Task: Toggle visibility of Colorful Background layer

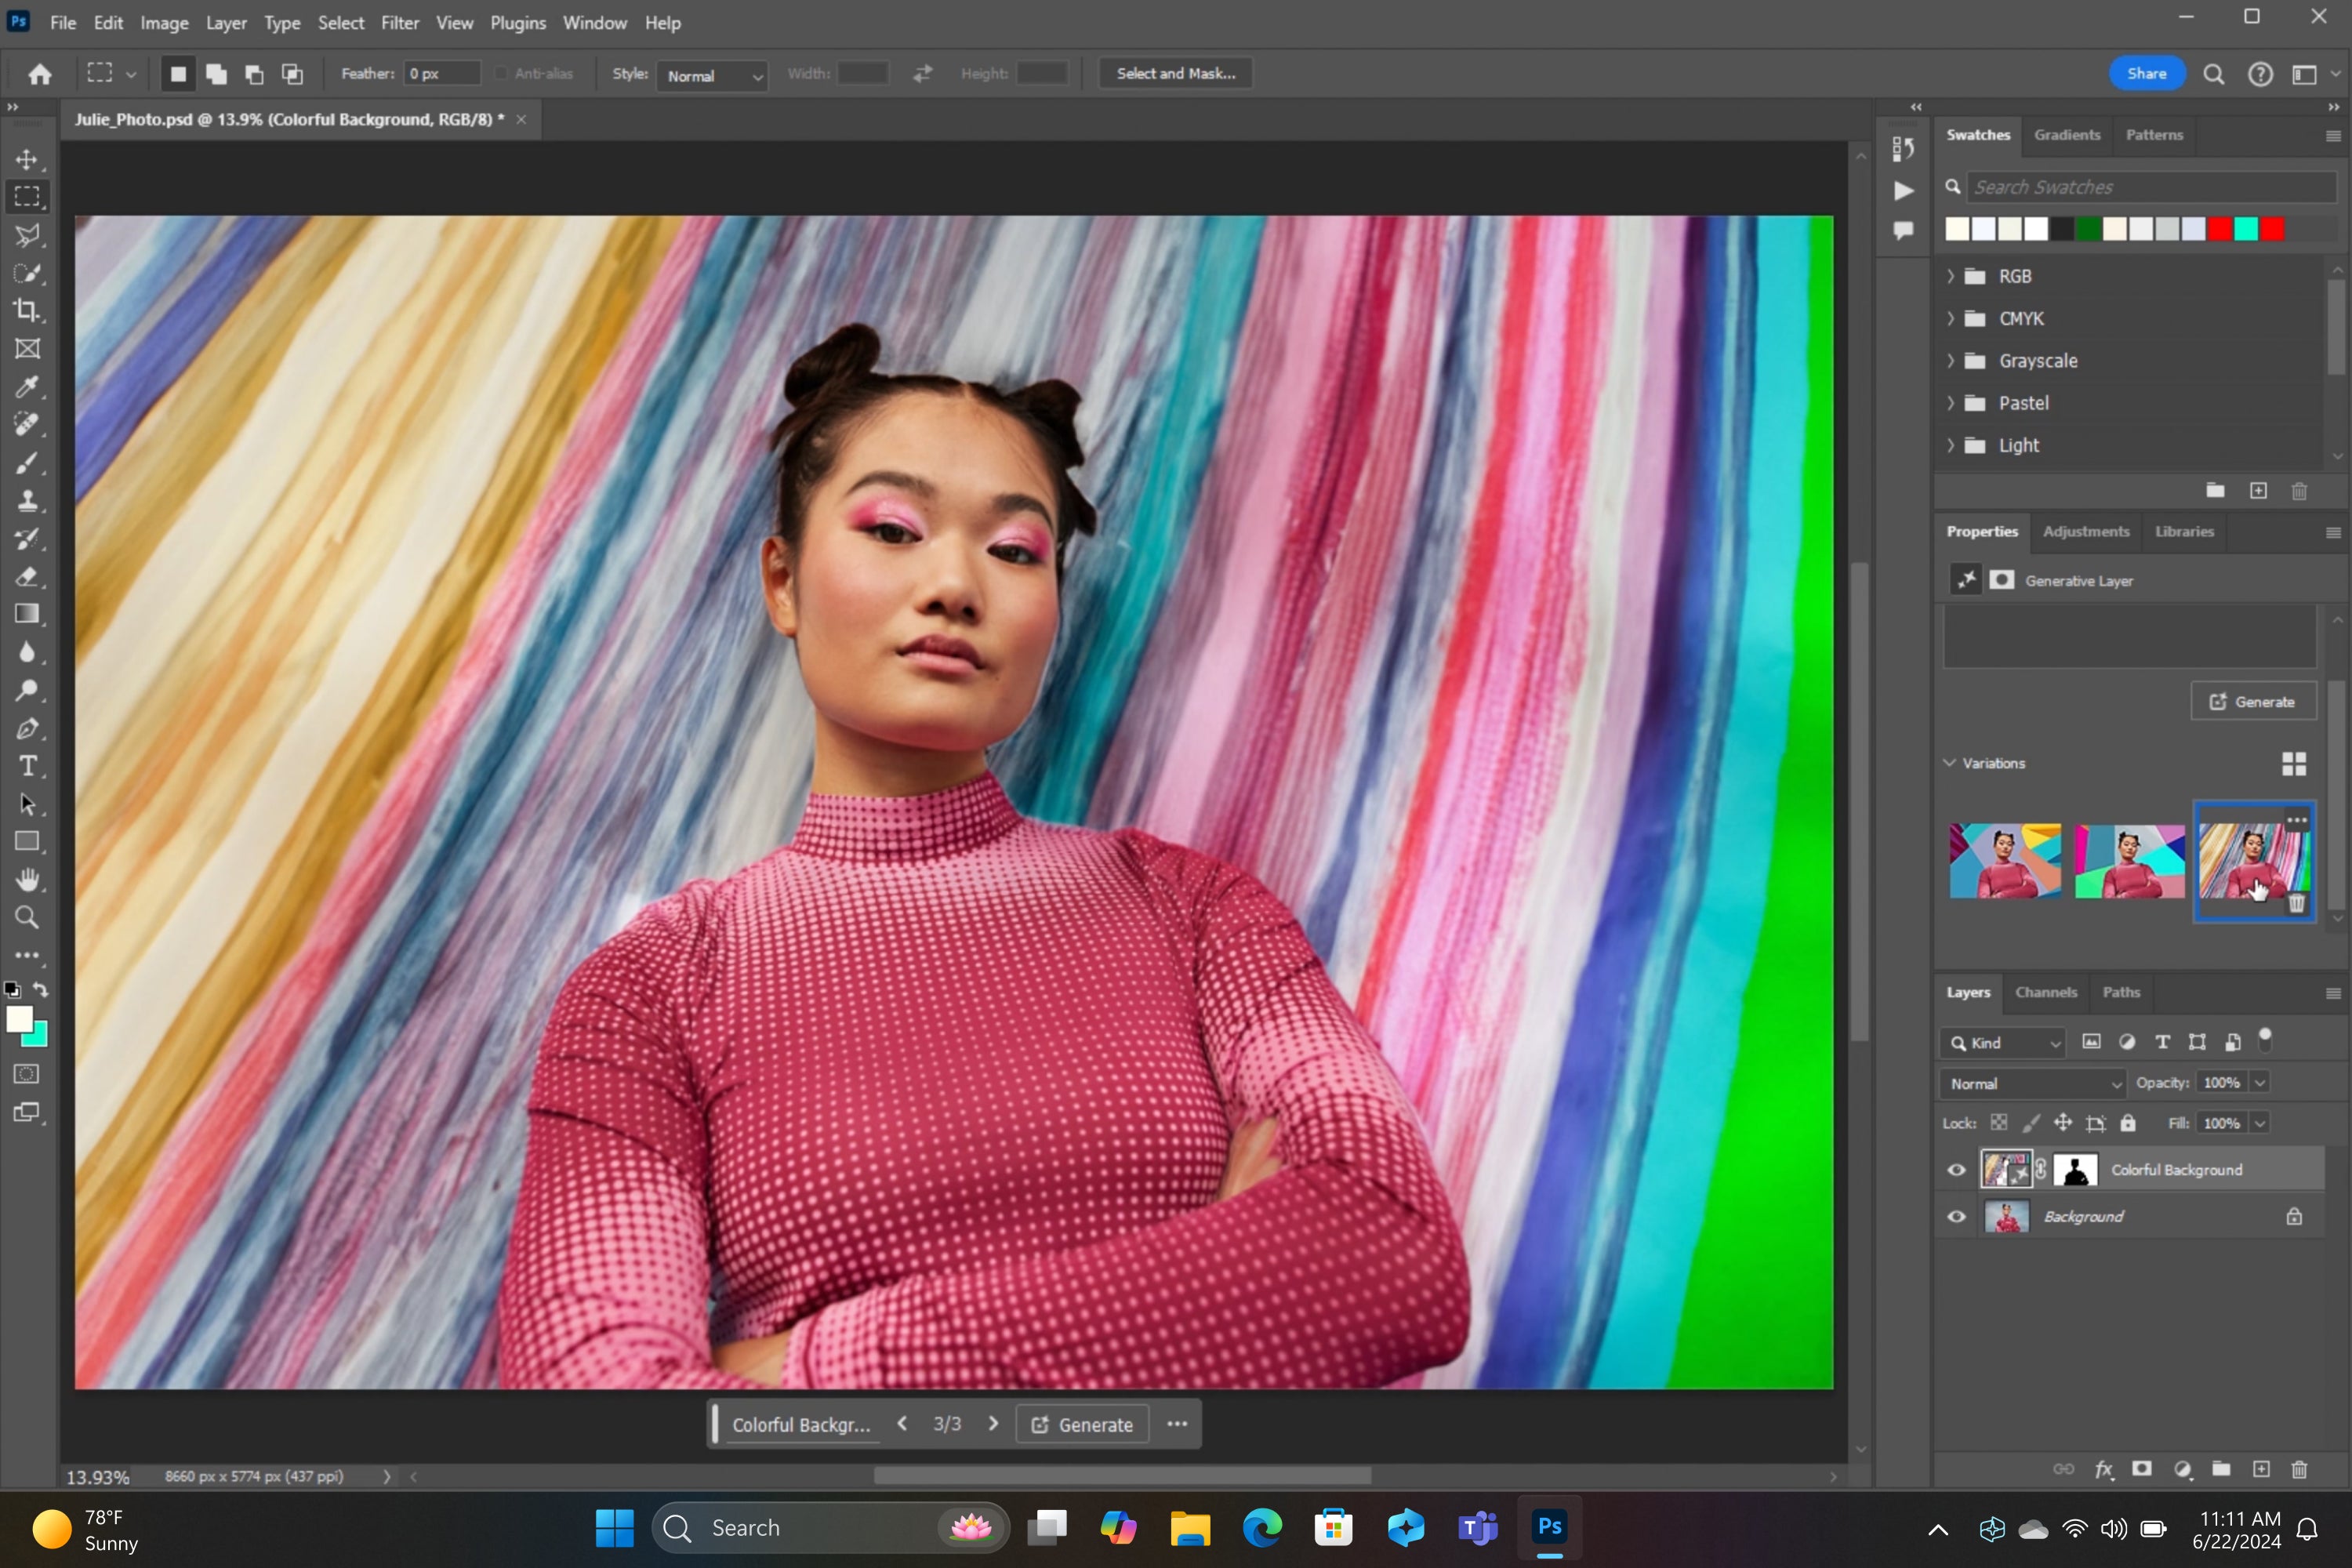Action: 1957,1169
